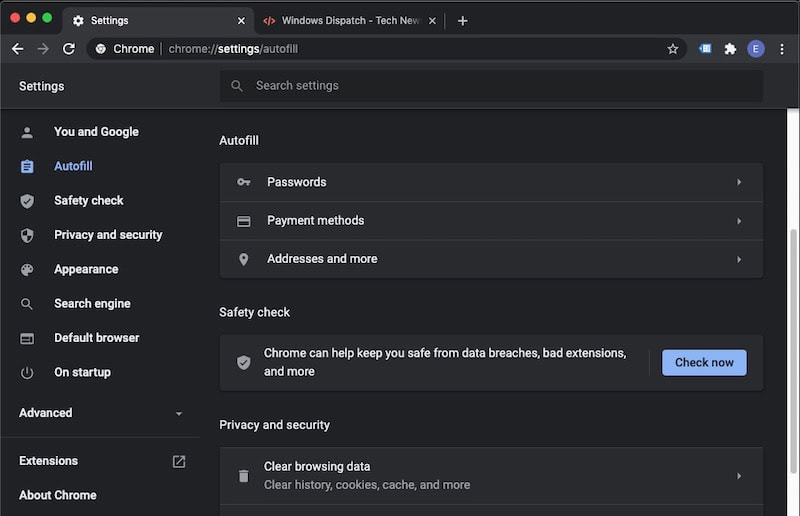This screenshot has height=516, width=800.
Task: Click the power icon beside On startup
Action: click(x=27, y=373)
